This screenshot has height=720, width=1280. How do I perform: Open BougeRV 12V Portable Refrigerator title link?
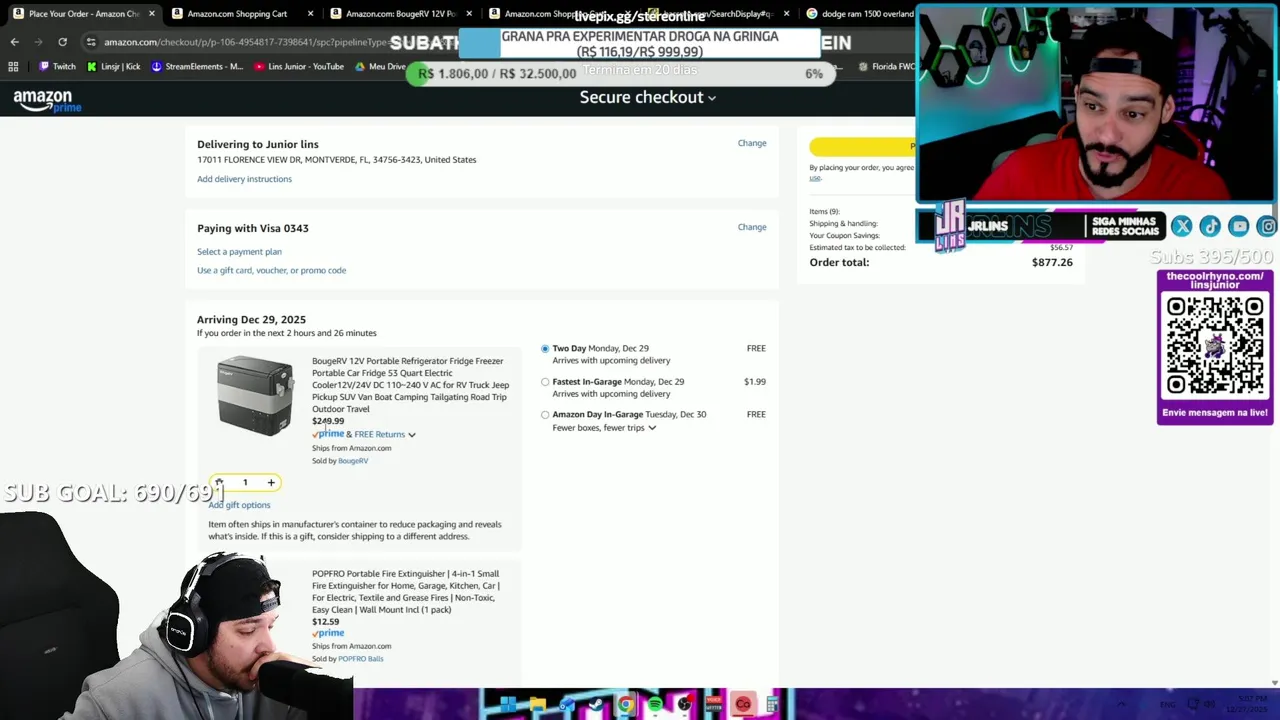pyautogui.click(x=410, y=385)
